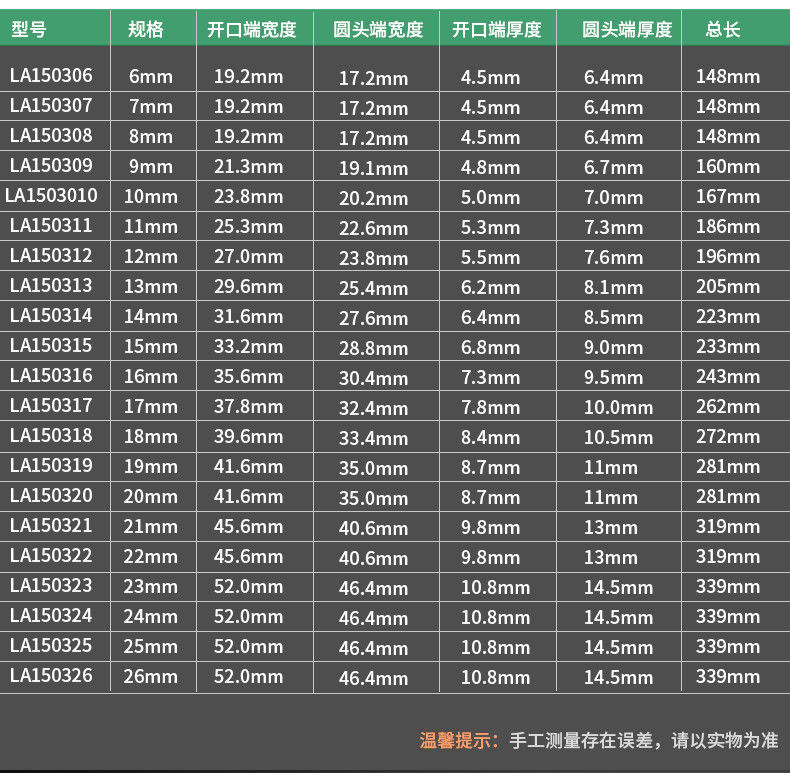The width and height of the screenshot is (790, 773).
Task: Click the 开口端厚度 column header
Action: pos(497,29)
